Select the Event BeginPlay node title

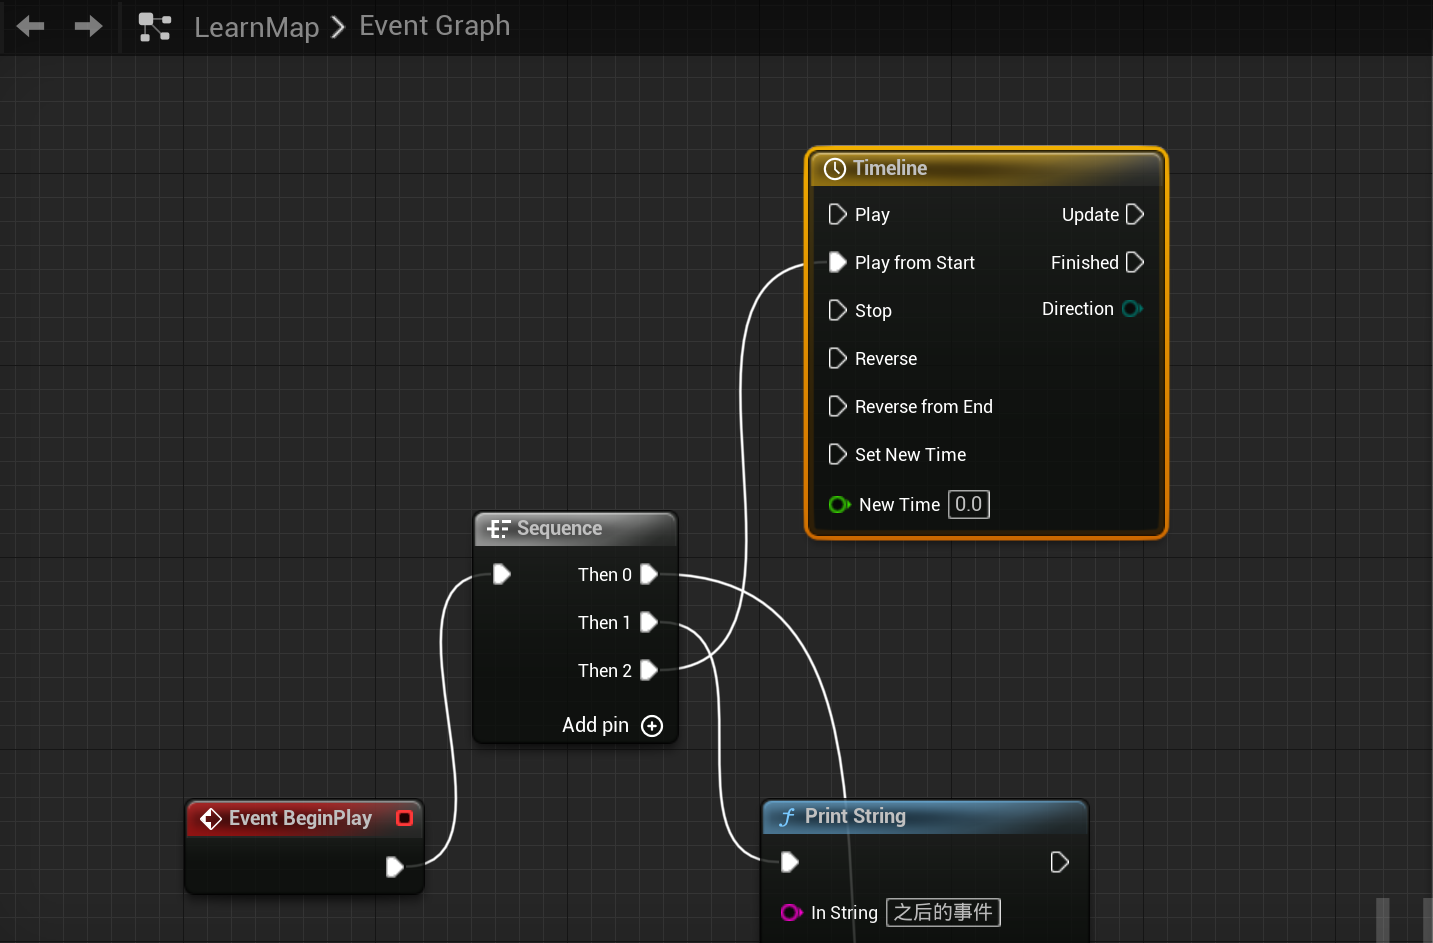pos(301,818)
